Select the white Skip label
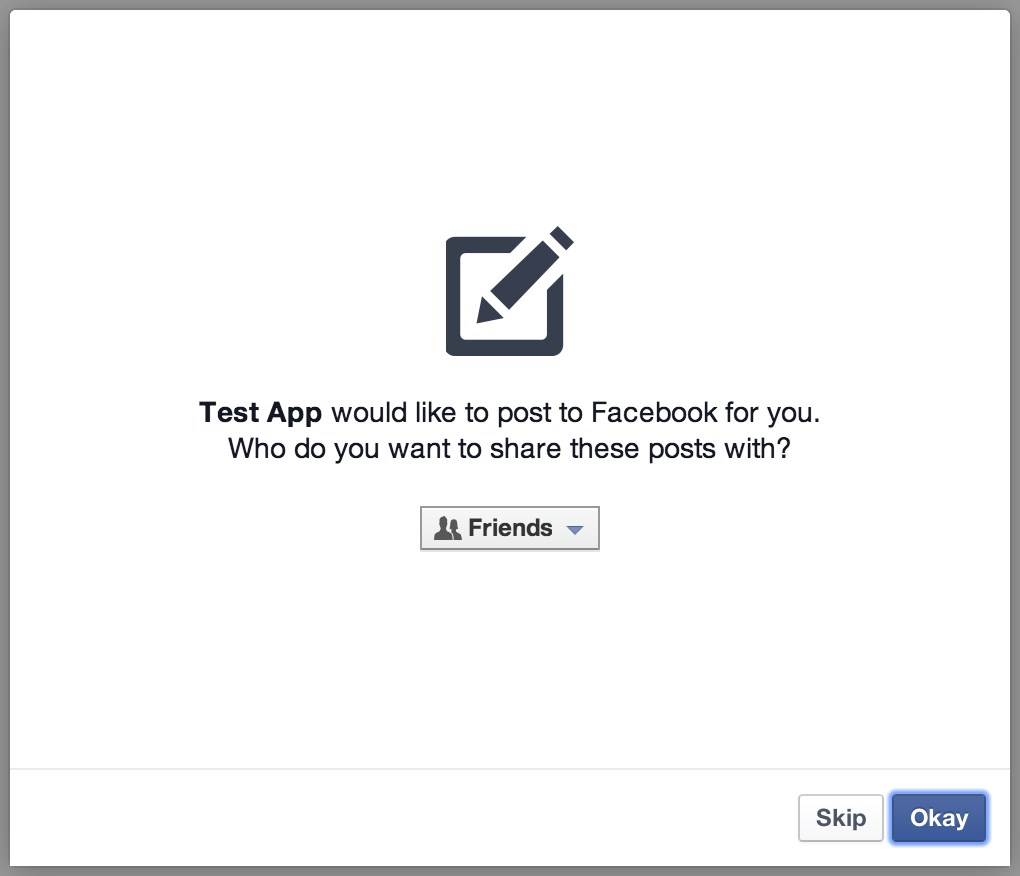Viewport: 1020px width, 876px height. (x=840, y=818)
